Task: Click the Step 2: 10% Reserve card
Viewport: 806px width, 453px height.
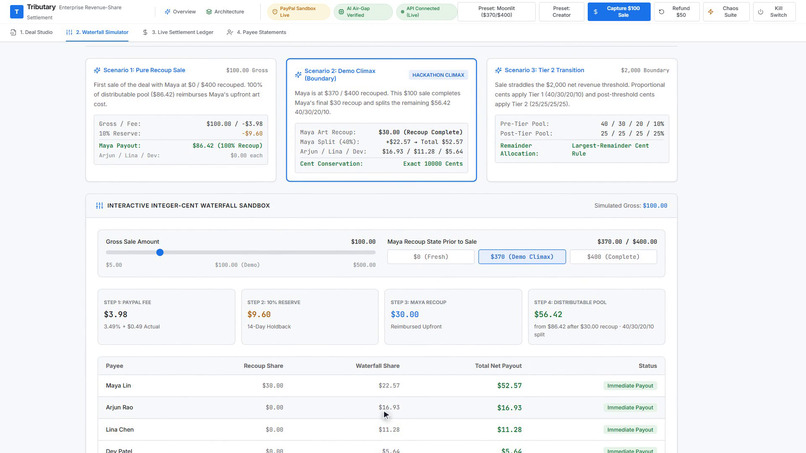Action: pyautogui.click(x=309, y=317)
